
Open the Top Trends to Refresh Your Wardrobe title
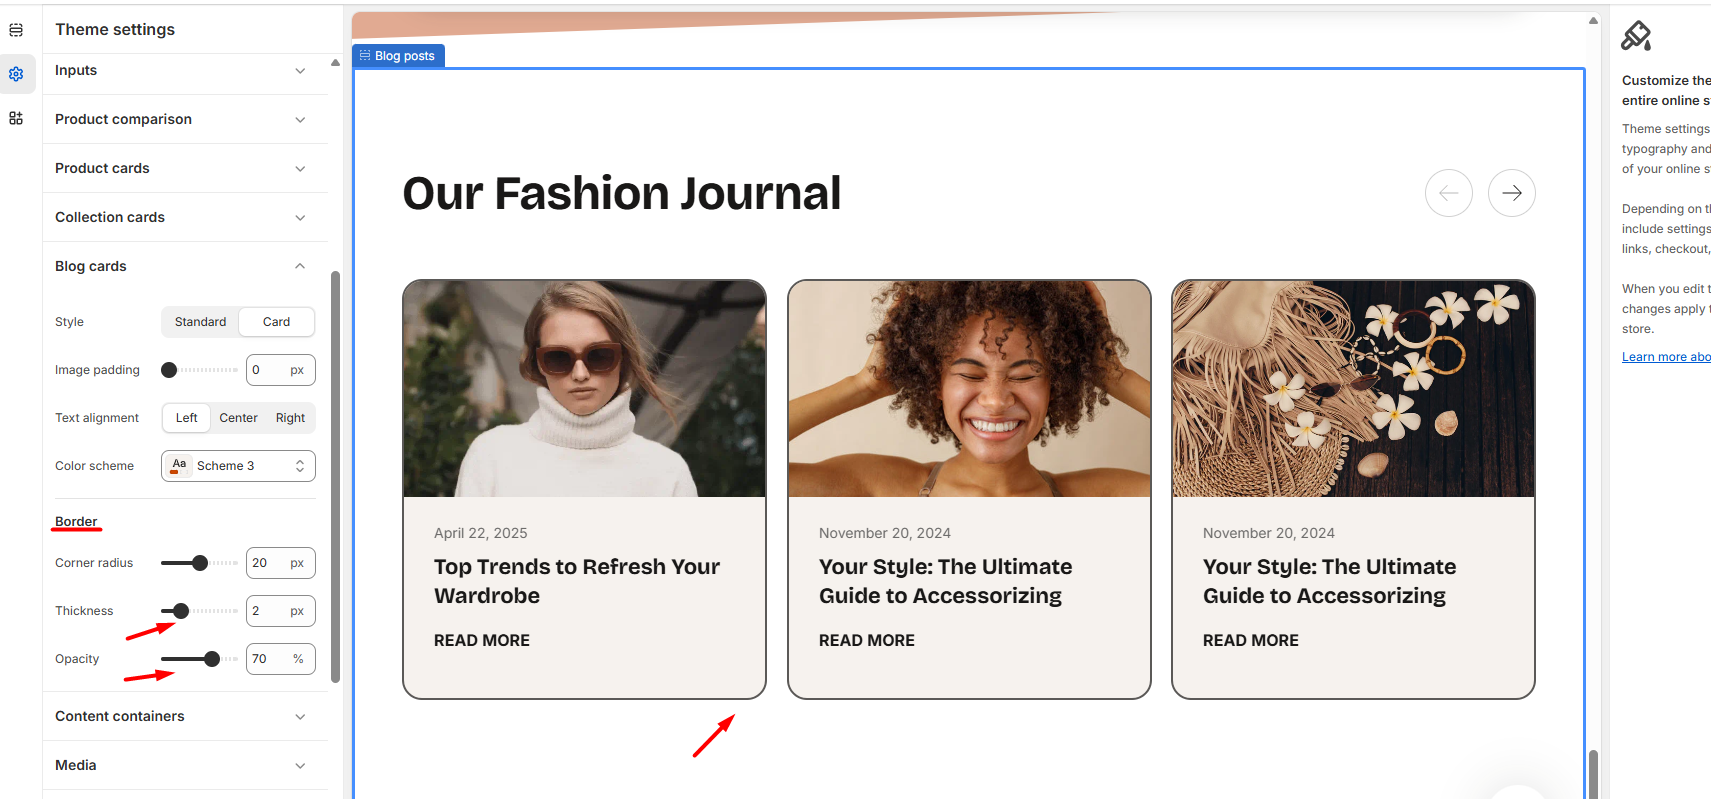tap(577, 581)
